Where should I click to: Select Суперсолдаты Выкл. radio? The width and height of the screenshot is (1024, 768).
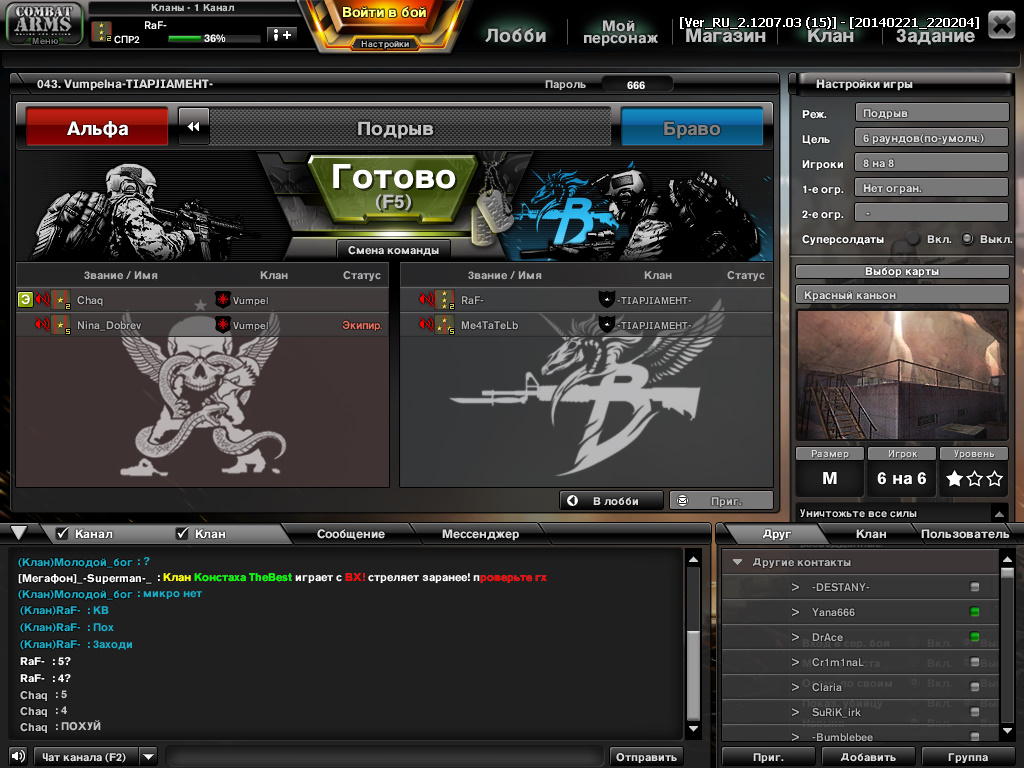point(967,239)
